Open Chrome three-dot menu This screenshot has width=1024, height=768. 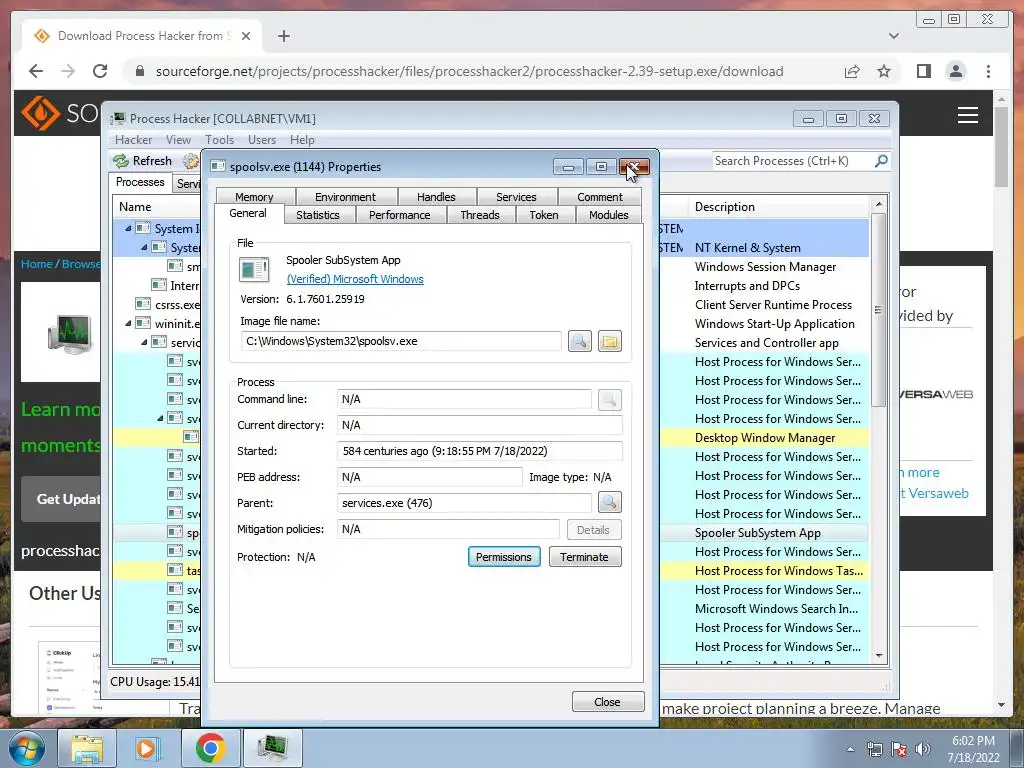pyautogui.click(x=988, y=71)
